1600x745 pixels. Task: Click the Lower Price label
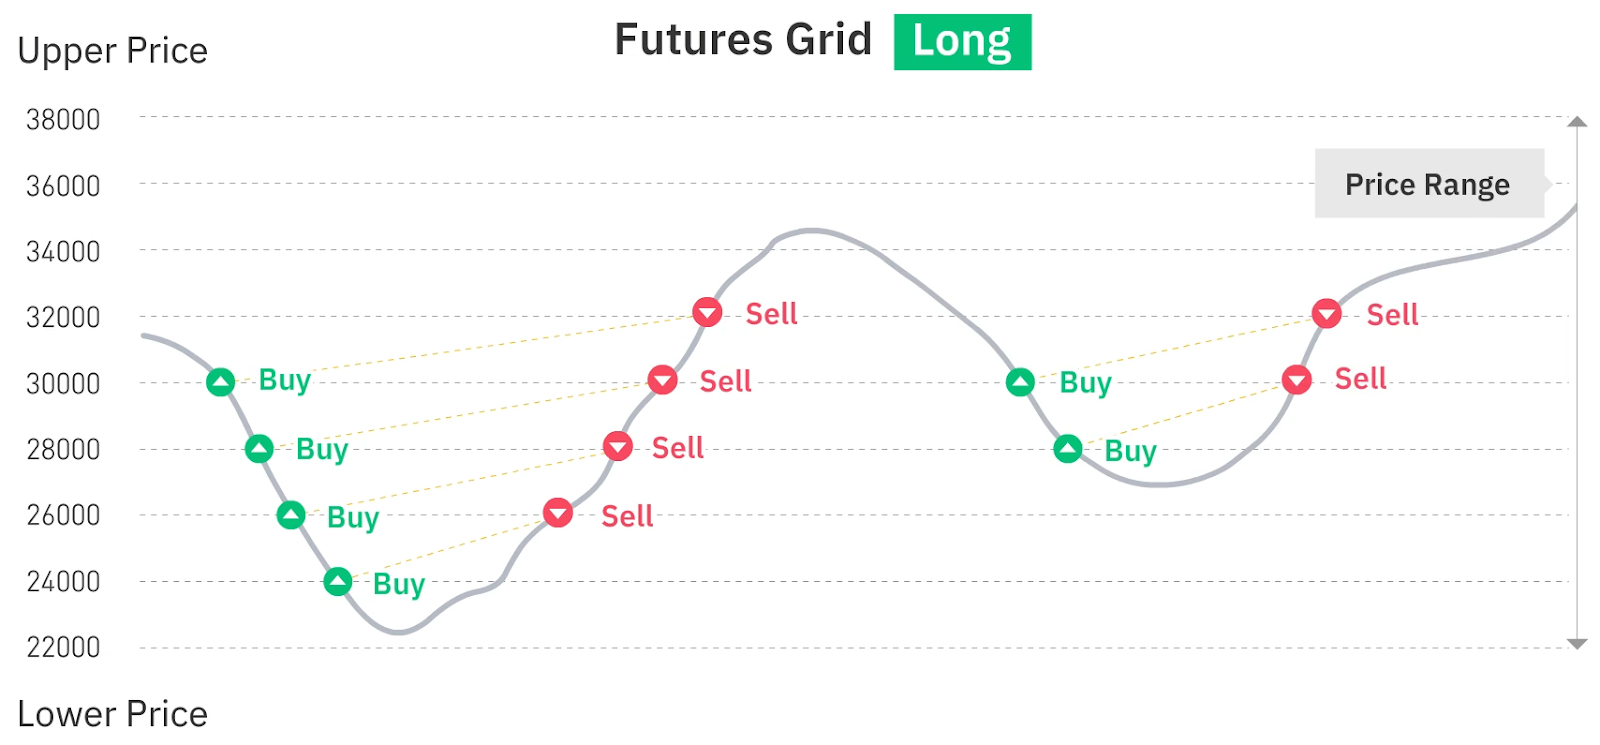click(x=113, y=714)
